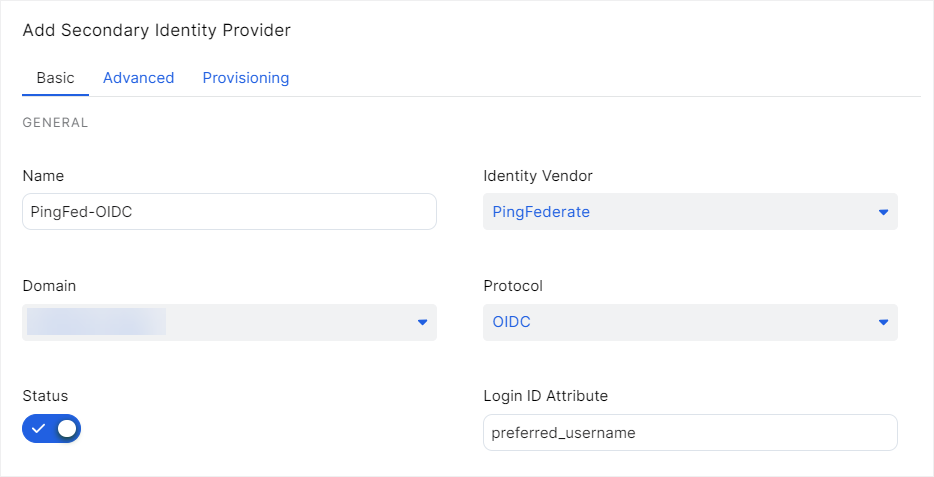Viewport: 934px width, 477px height.
Task: Open the Provisioning tab
Action: click(x=246, y=78)
